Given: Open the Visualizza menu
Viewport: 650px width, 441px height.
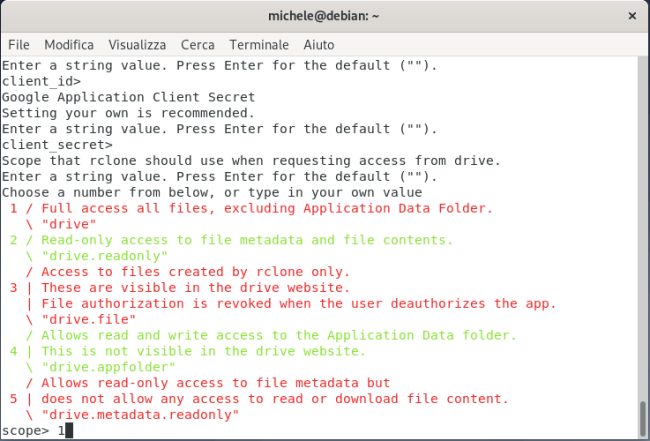Looking at the screenshot, I should pos(138,45).
